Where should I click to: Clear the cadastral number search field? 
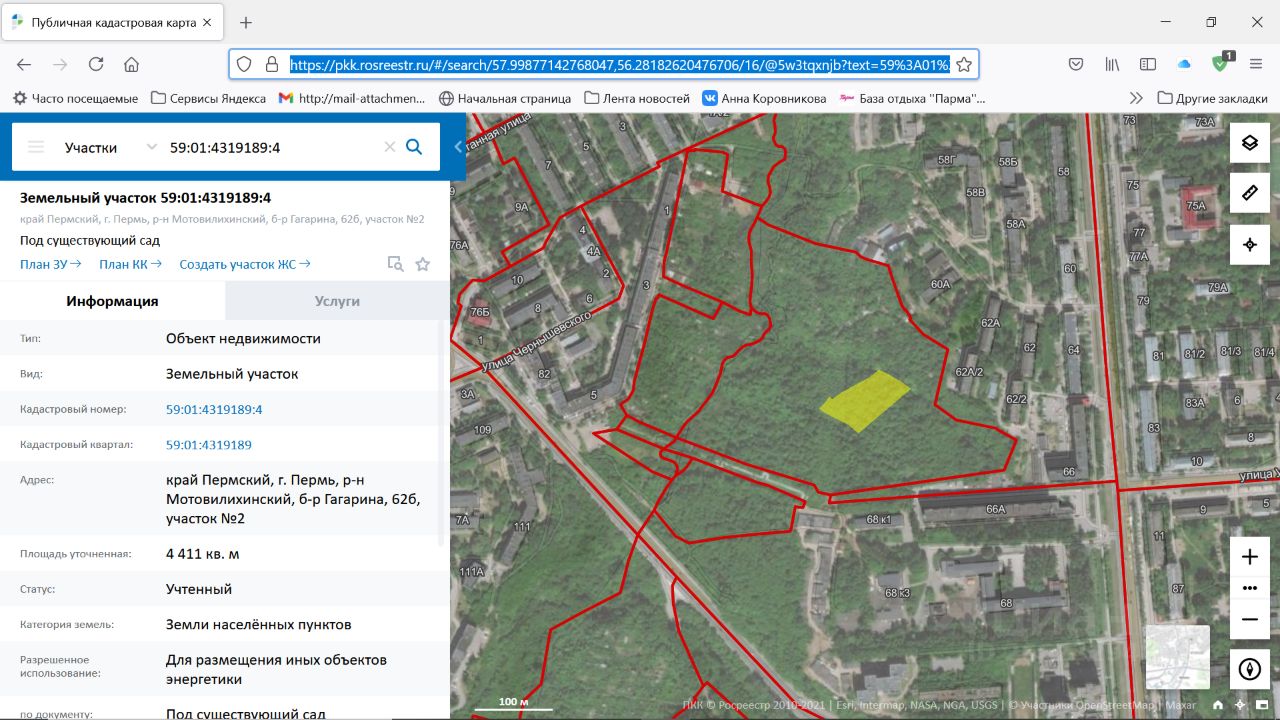tap(390, 147)
